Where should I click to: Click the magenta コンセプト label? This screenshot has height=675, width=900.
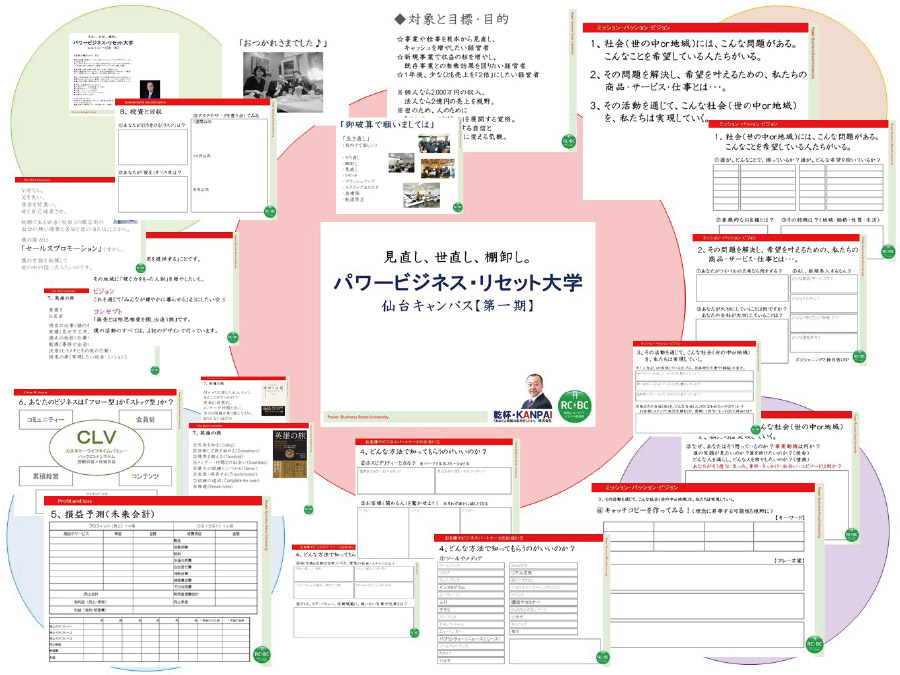point(108,311)
